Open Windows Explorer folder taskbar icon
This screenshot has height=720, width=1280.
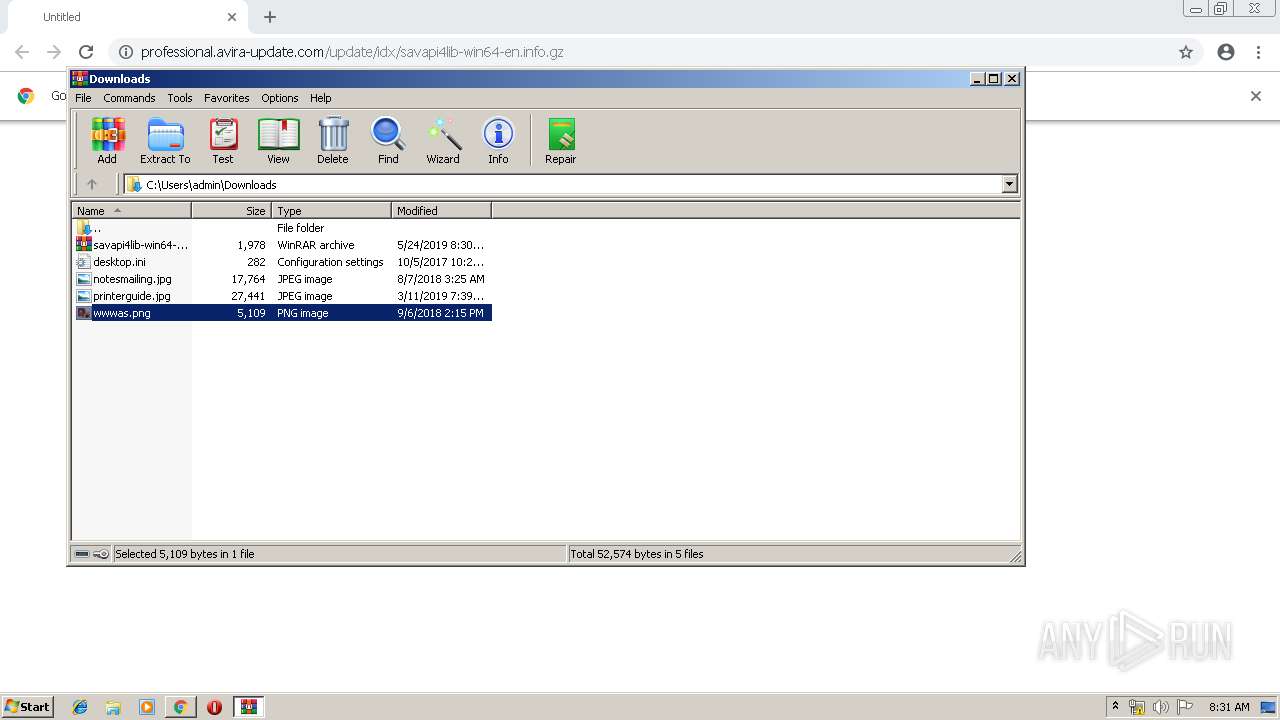pos(113,707)
